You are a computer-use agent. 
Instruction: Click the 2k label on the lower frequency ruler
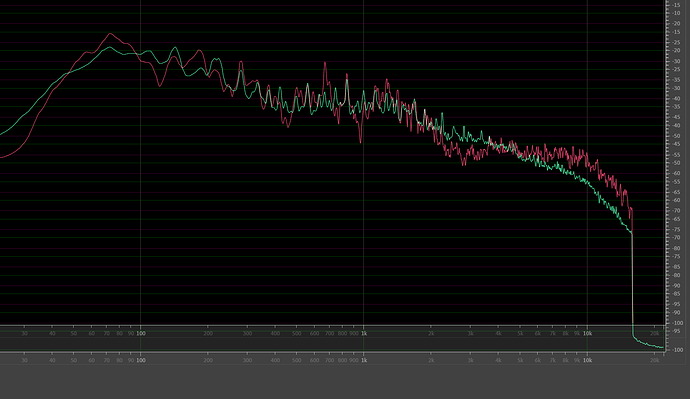click(431, 360)
